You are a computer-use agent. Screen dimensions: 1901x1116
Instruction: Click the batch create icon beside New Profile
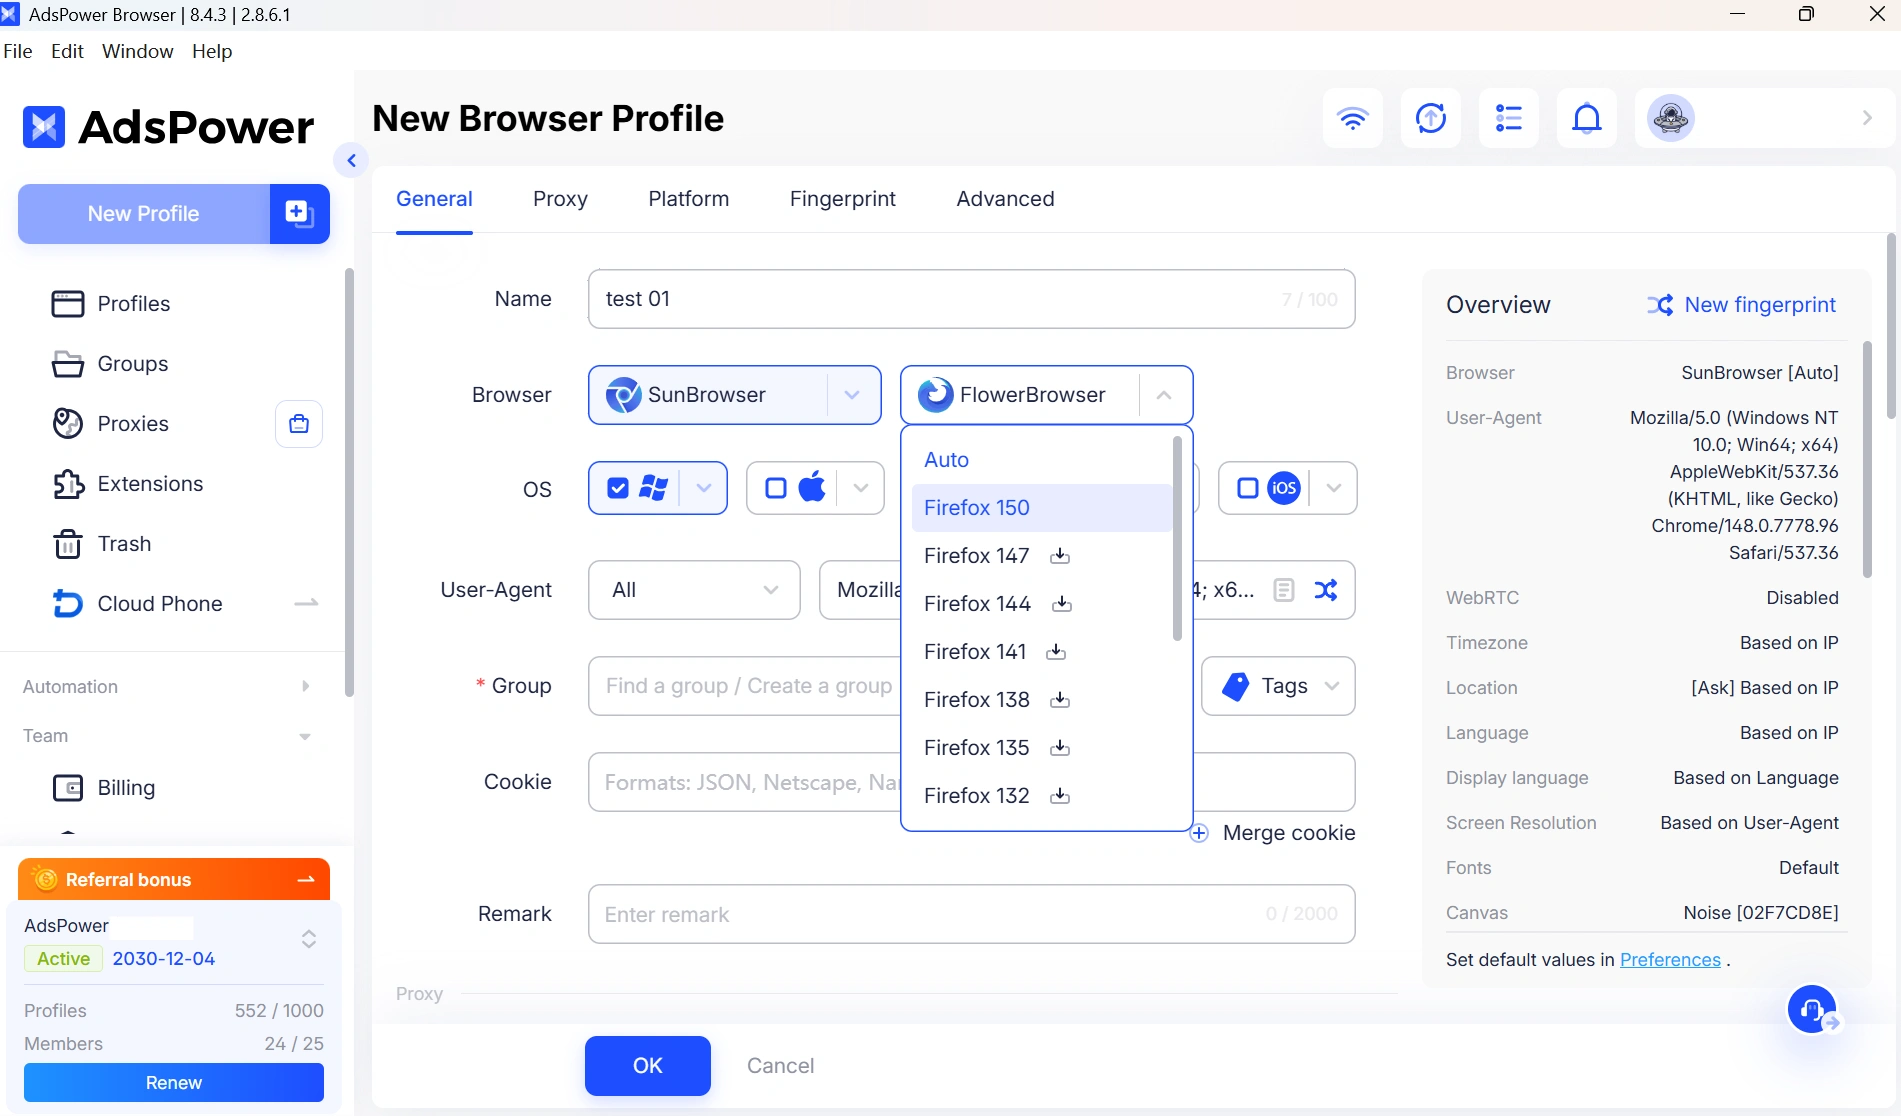click(299, 213)
